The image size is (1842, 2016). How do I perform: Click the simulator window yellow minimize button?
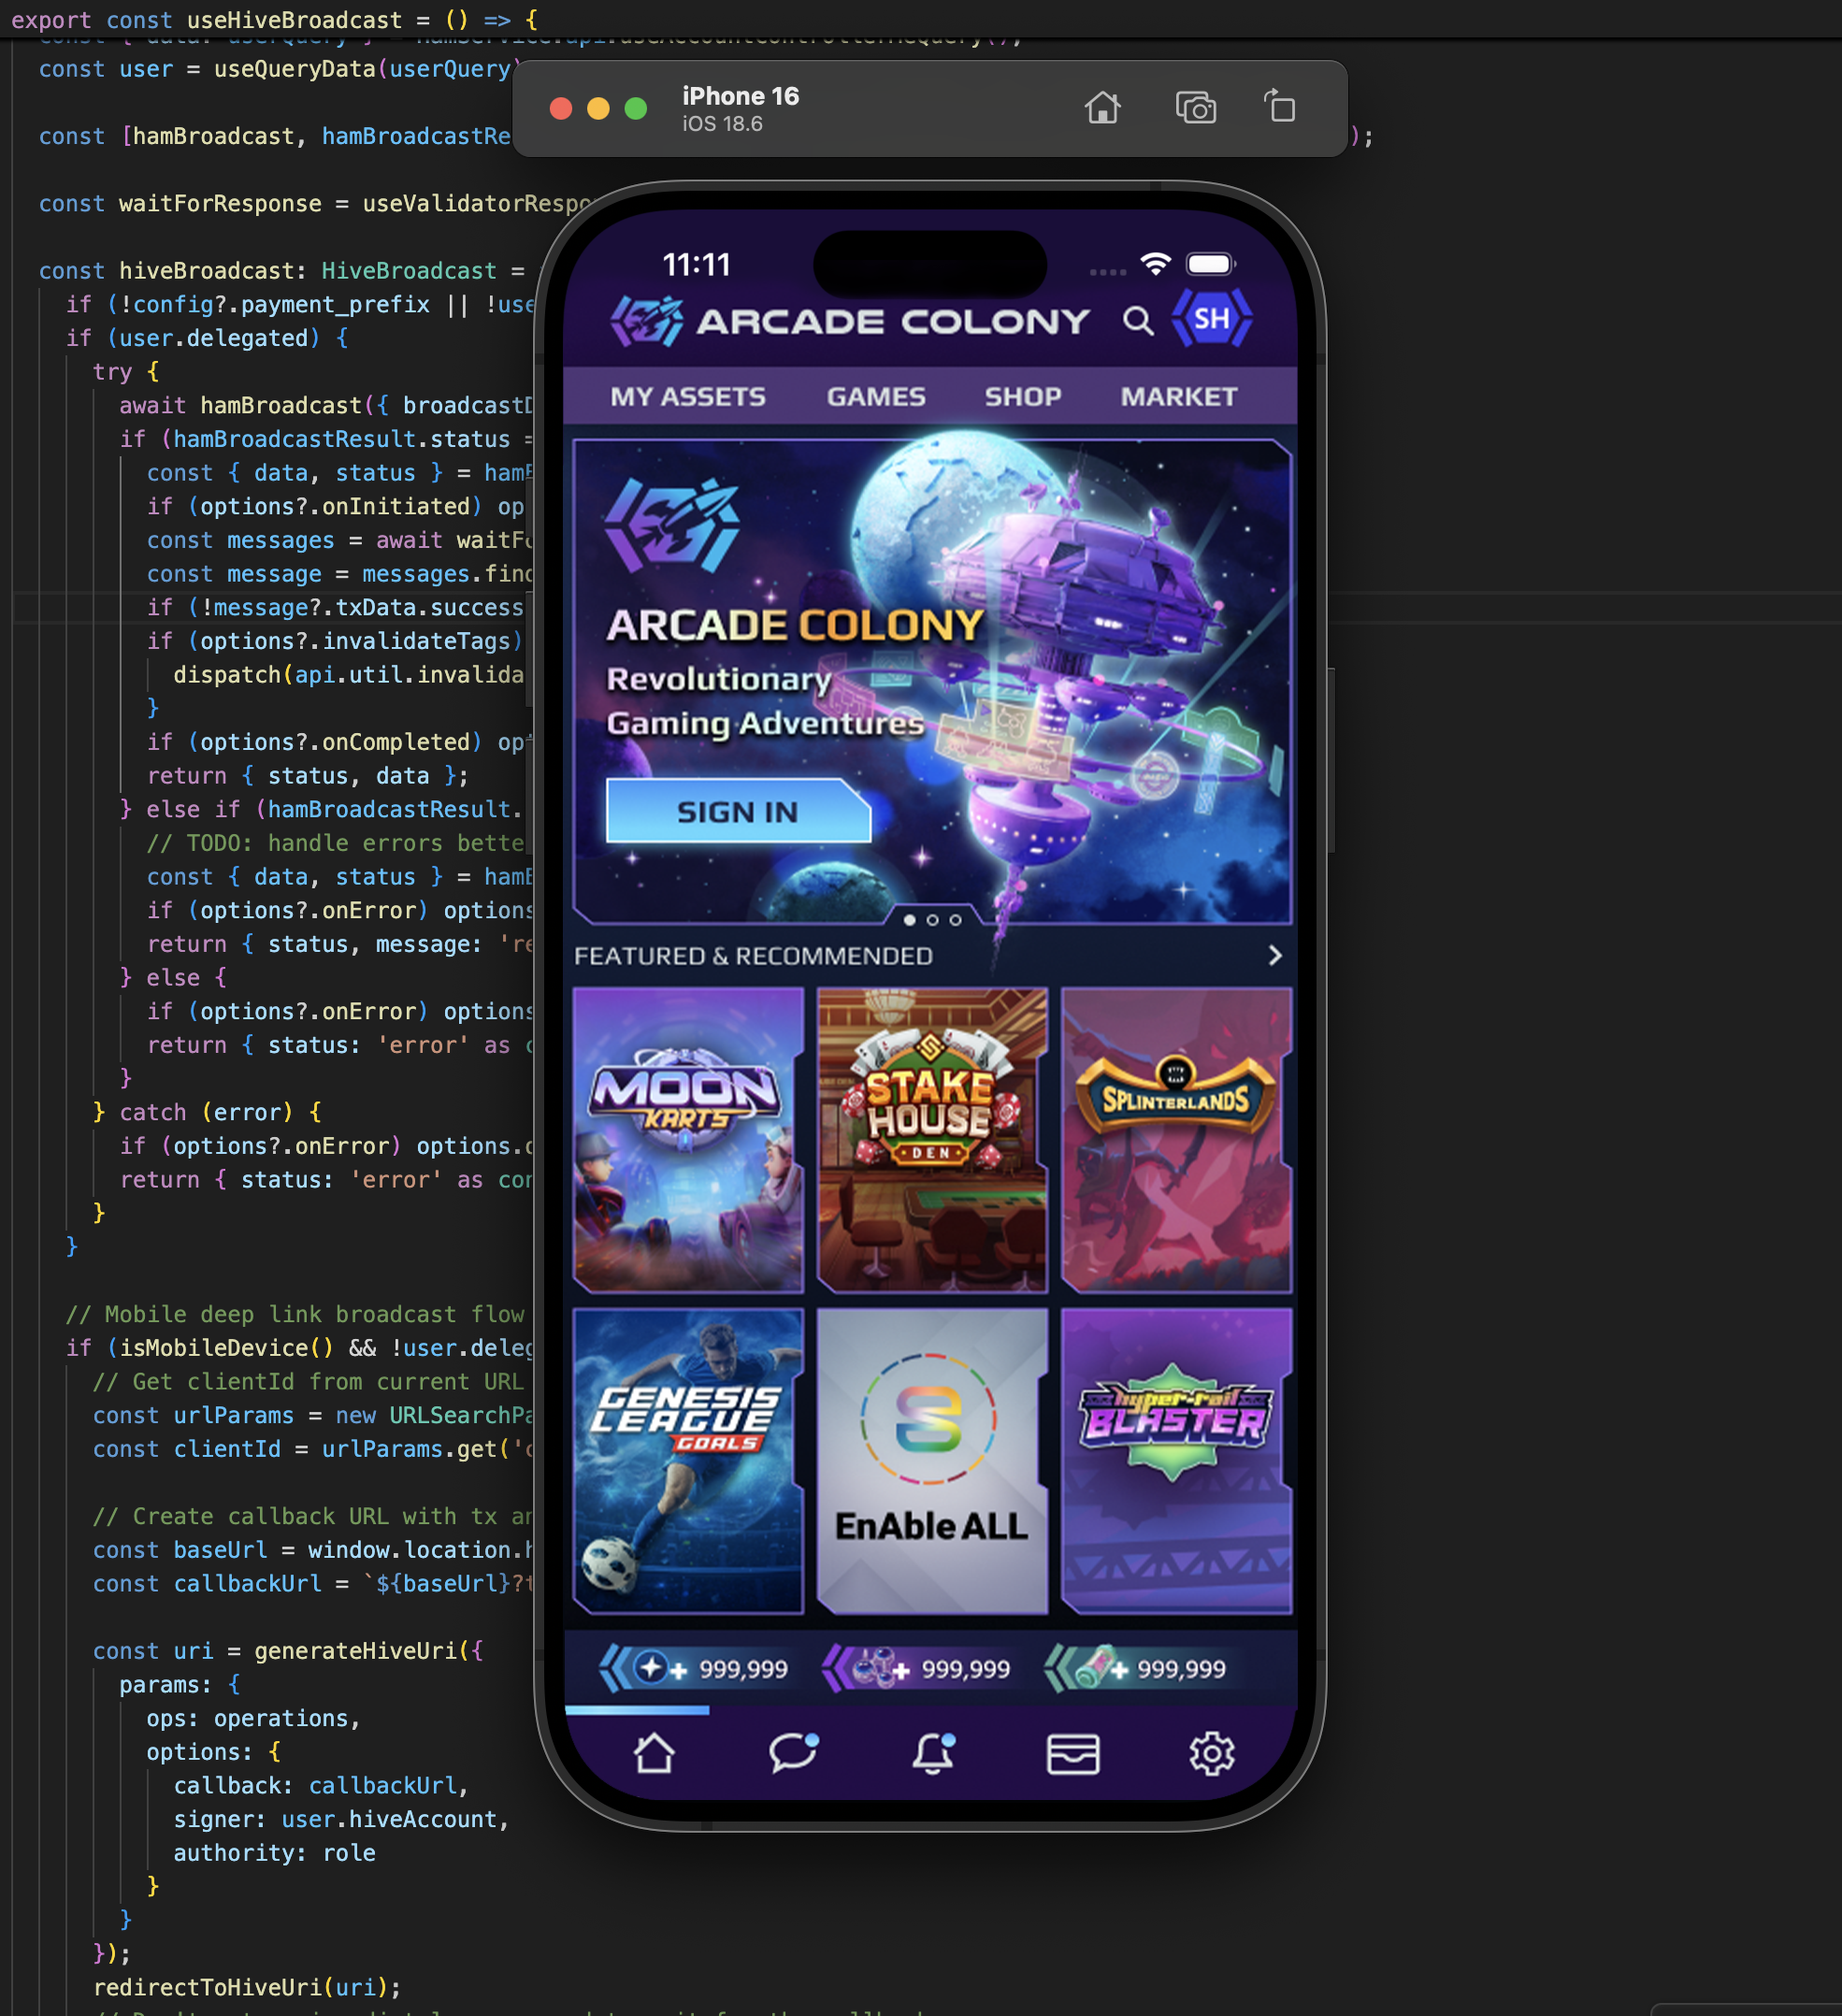pos(598,108)
